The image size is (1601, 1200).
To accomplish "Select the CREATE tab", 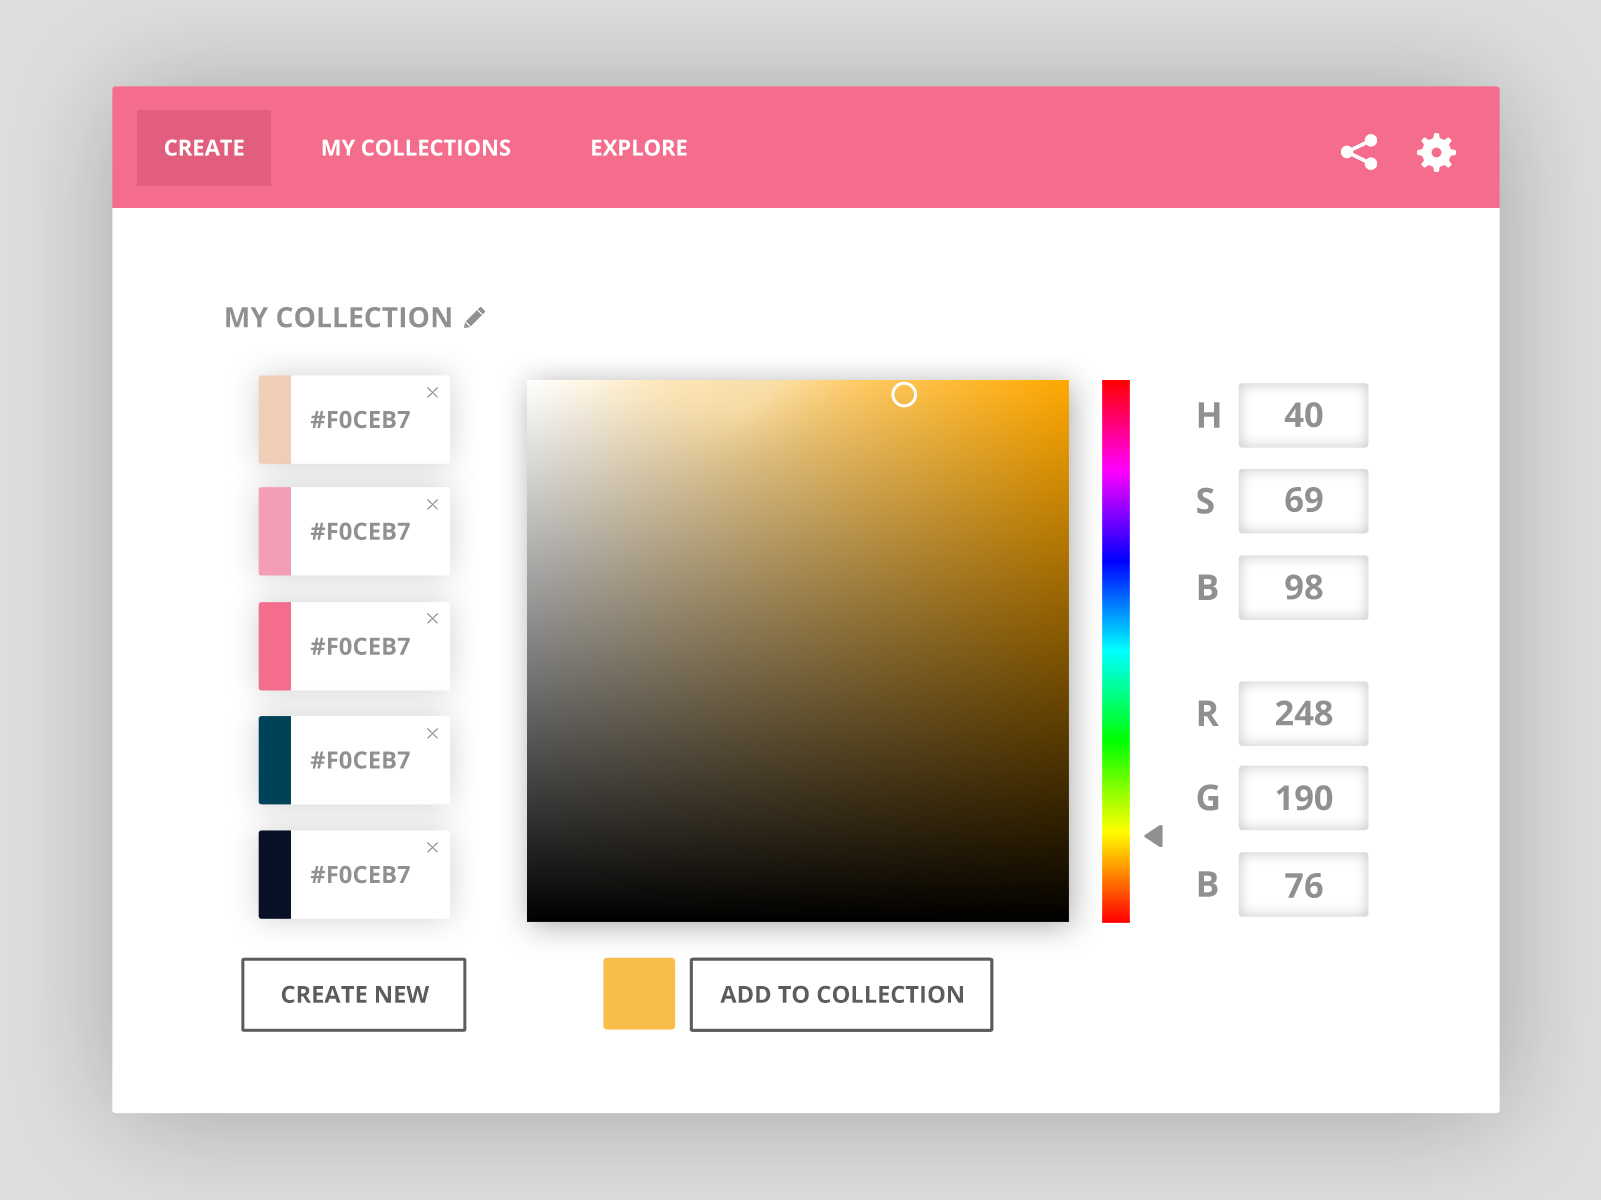I will [x=203, y=147].
